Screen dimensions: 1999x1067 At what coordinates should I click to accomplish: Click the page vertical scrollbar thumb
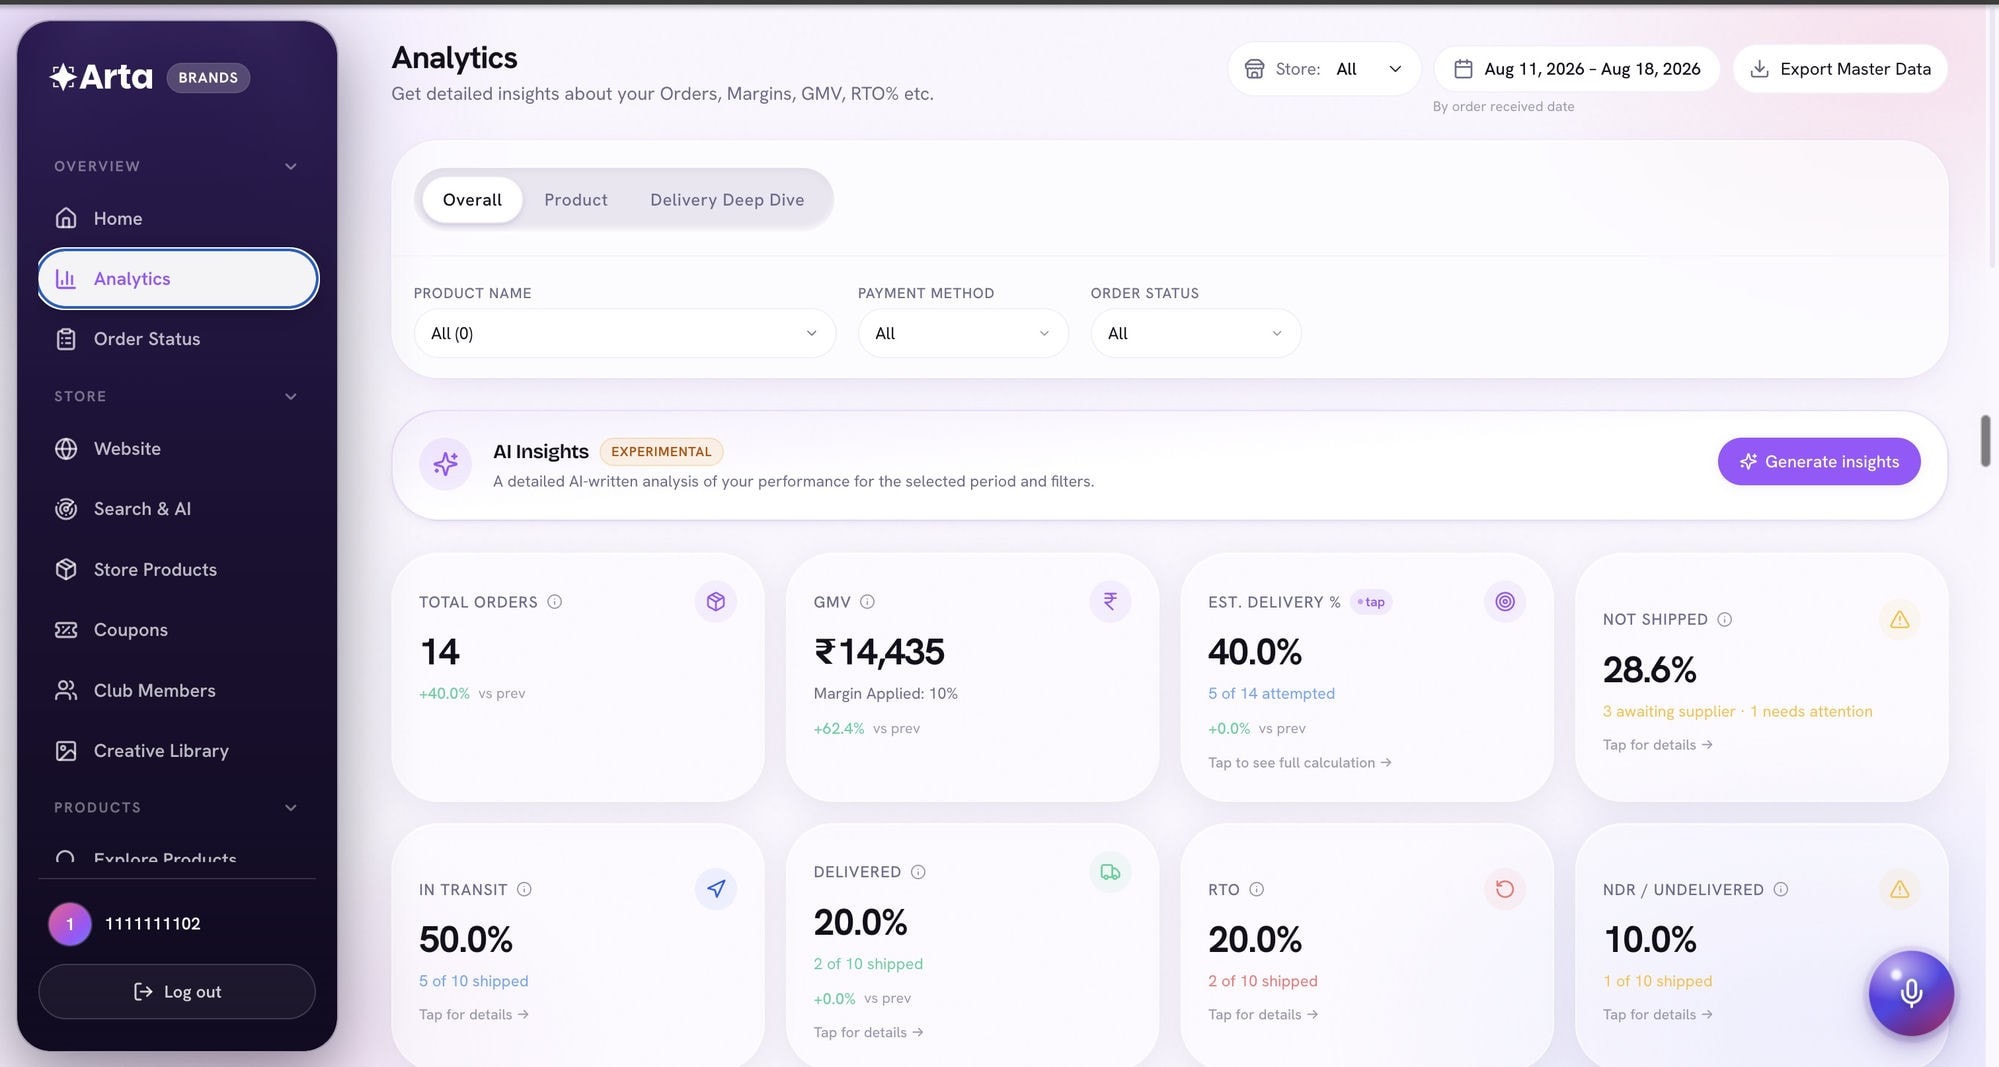pos(1985,440)
